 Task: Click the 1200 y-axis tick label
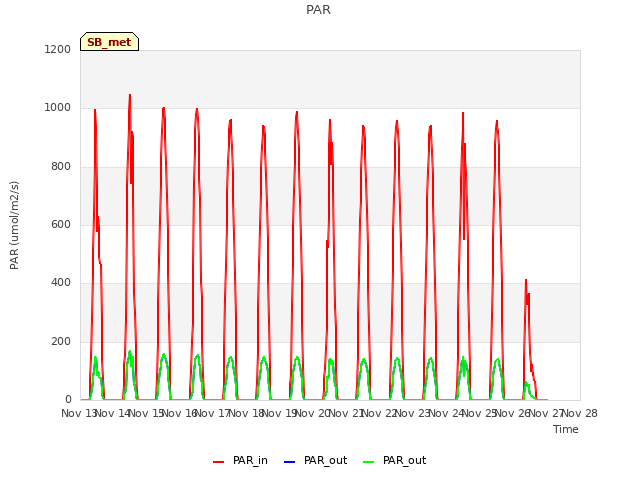point(58,49)
